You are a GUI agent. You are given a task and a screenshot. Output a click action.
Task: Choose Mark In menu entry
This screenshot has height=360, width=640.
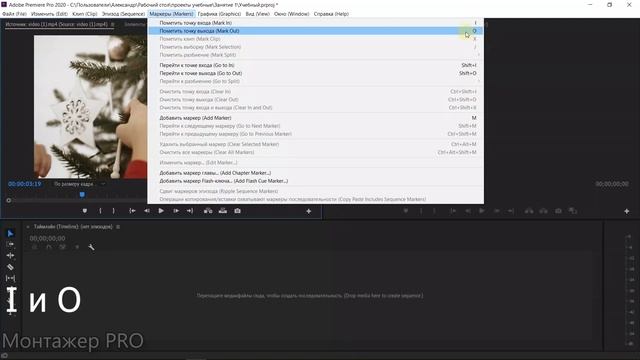tap(316, 23)
